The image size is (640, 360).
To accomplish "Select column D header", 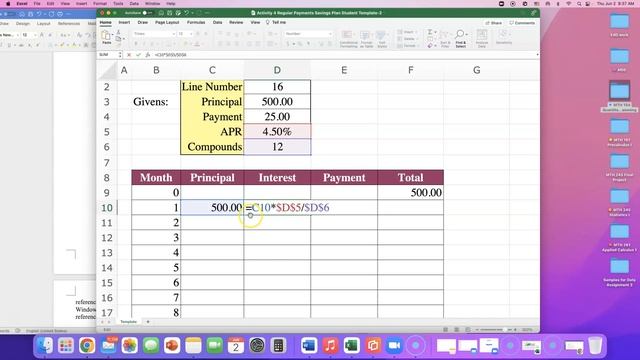I will click(277, 70).
